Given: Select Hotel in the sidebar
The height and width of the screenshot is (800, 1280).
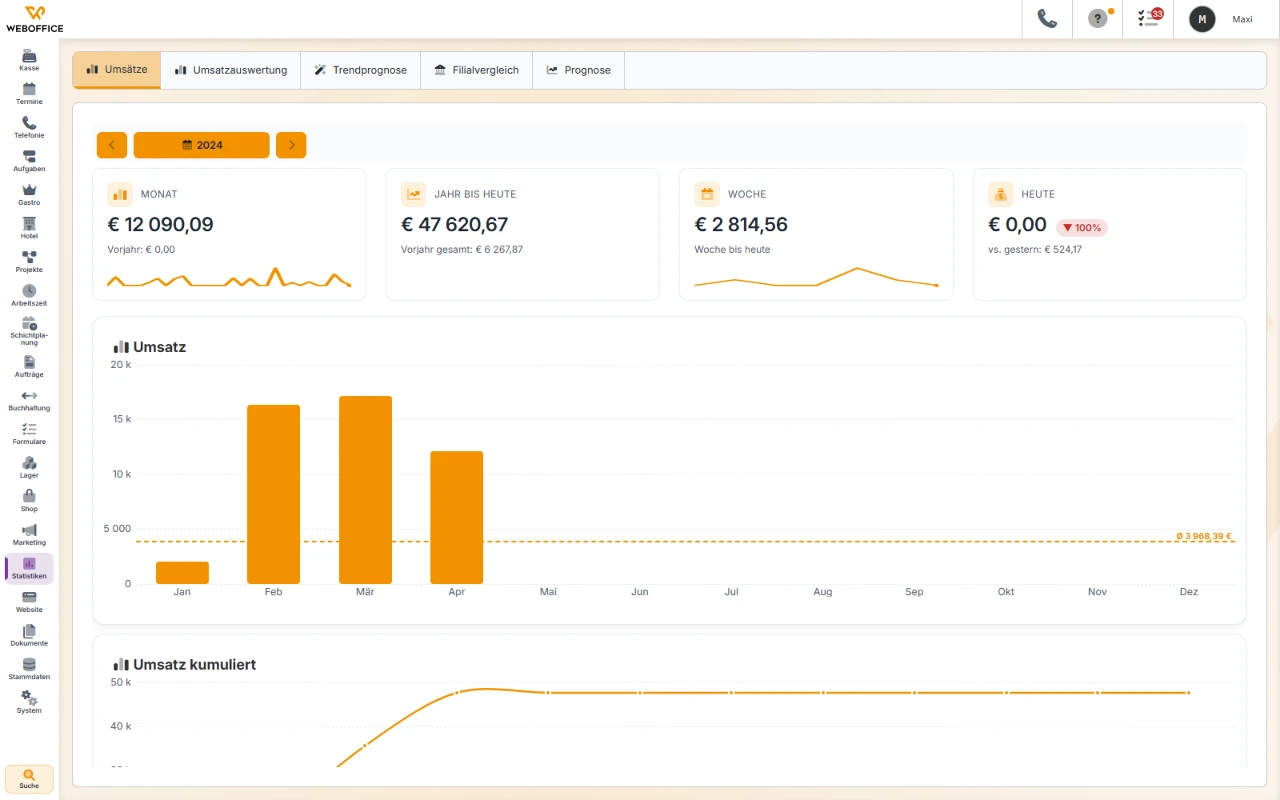Looking at the screenshot, I should [29, 228].
